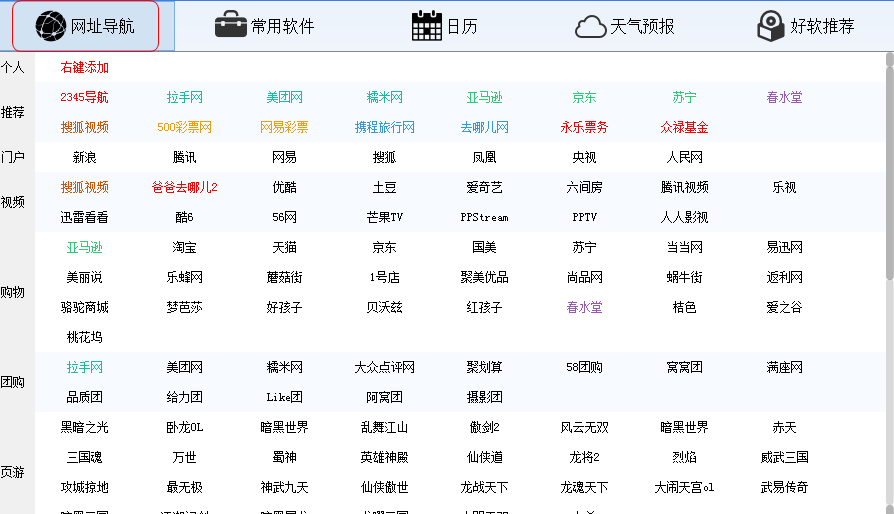
Task: Open the 黑暗之光 game link
Action: (x=84, y=427)
